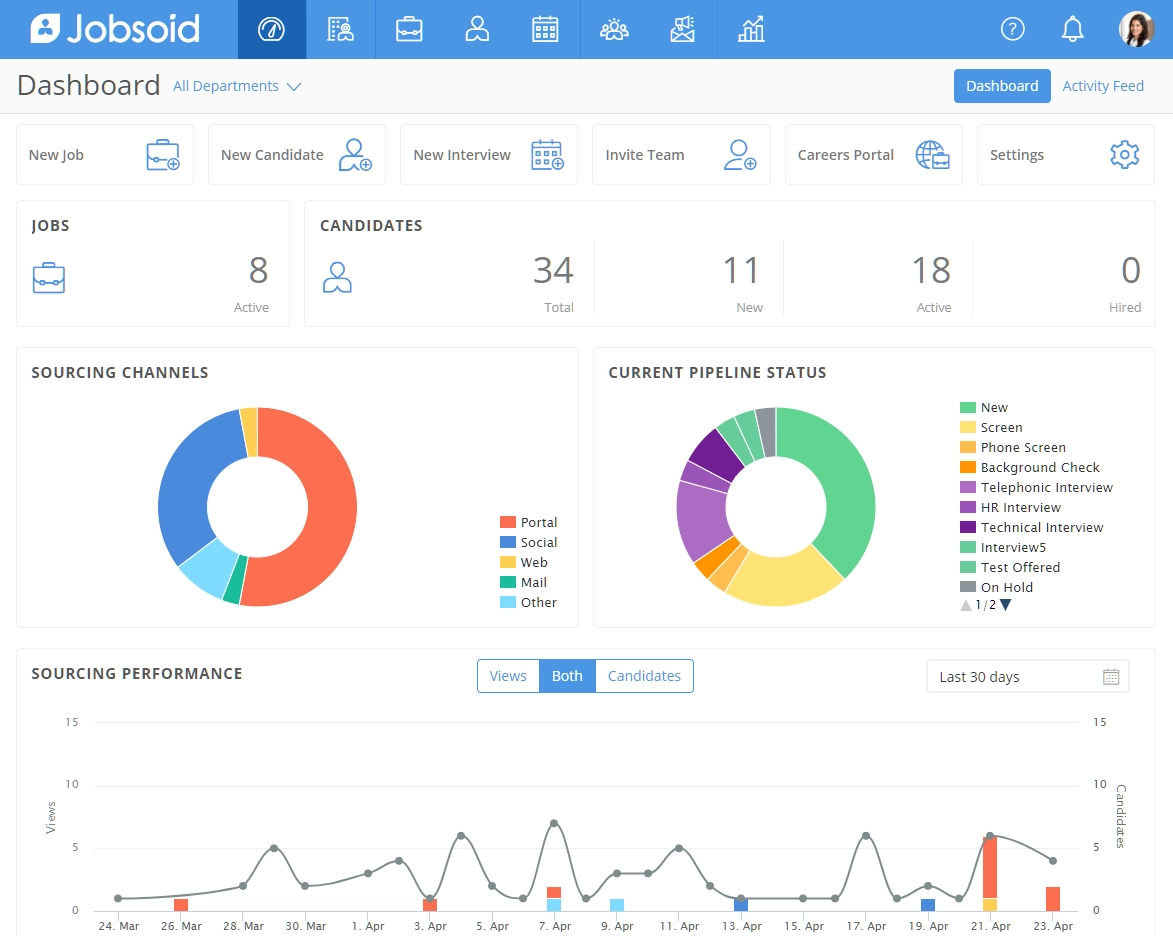Click the notifications bell icon

click(1073, 29)
